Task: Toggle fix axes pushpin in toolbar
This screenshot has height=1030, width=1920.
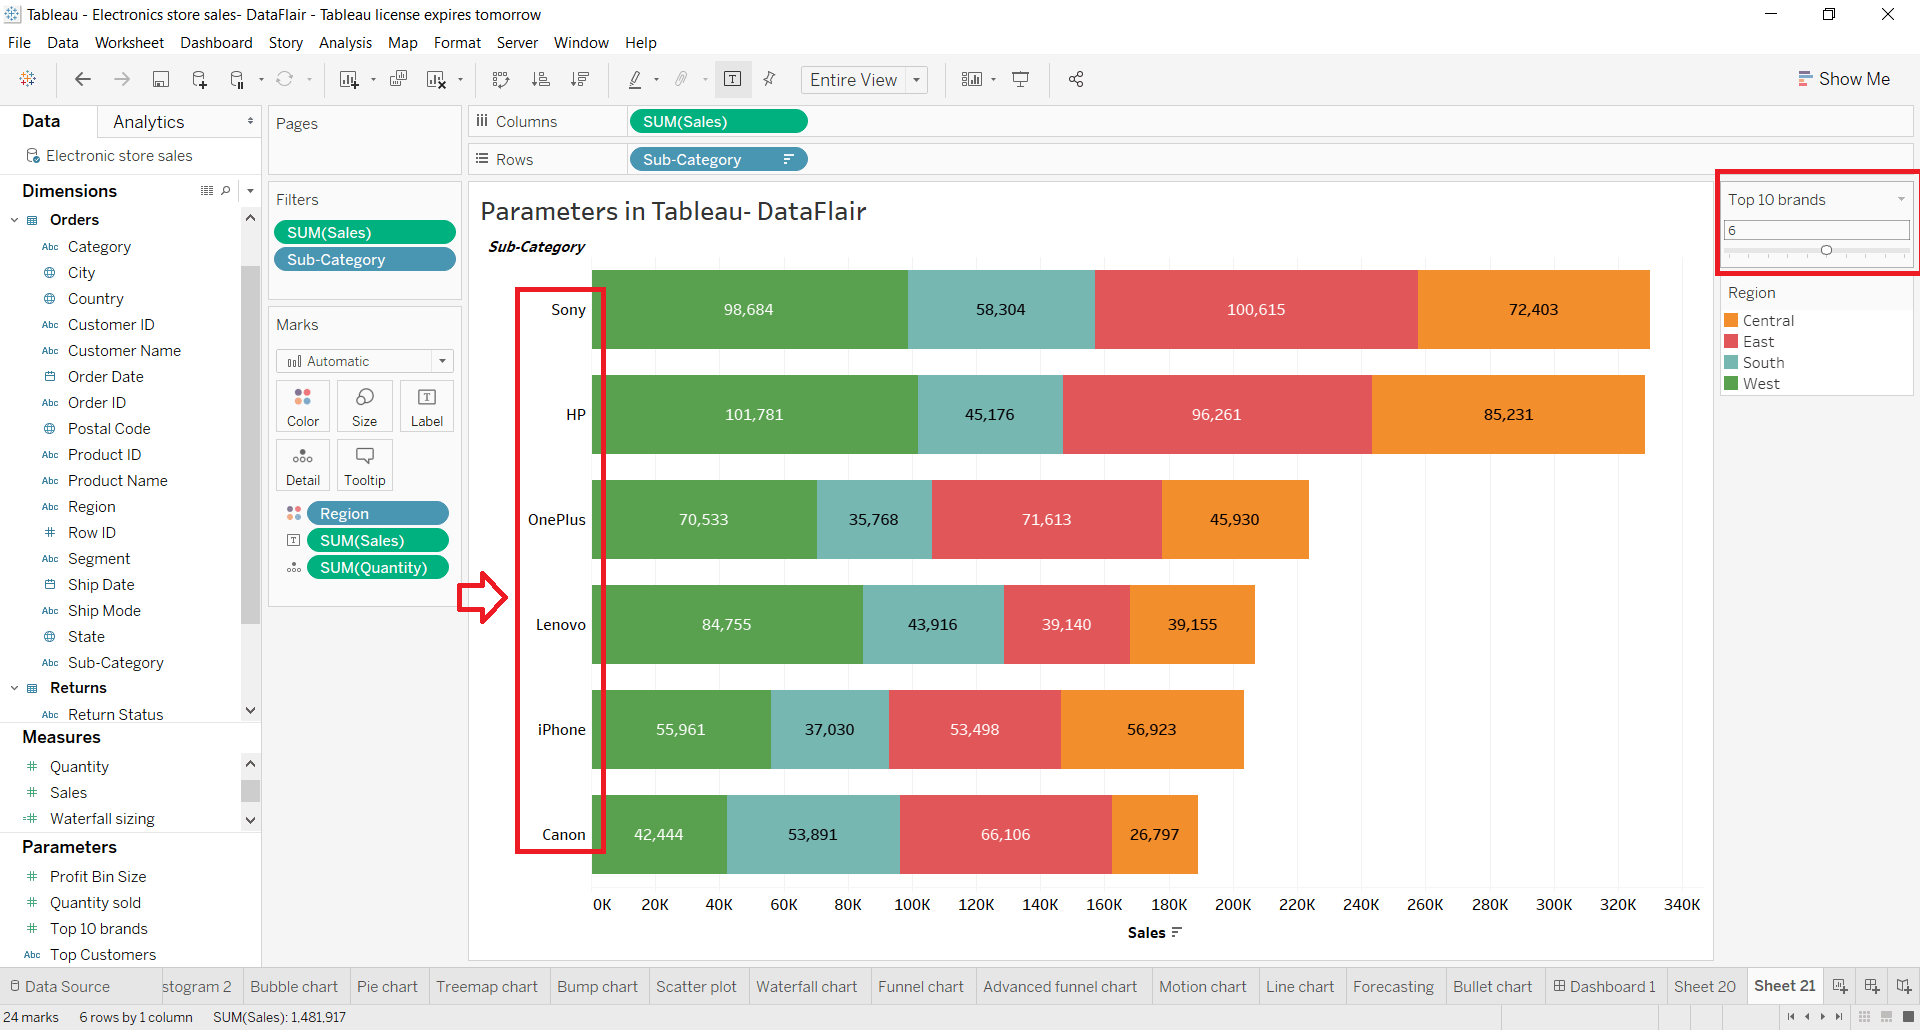Action: pyautogui.click(x=769, y=79)
